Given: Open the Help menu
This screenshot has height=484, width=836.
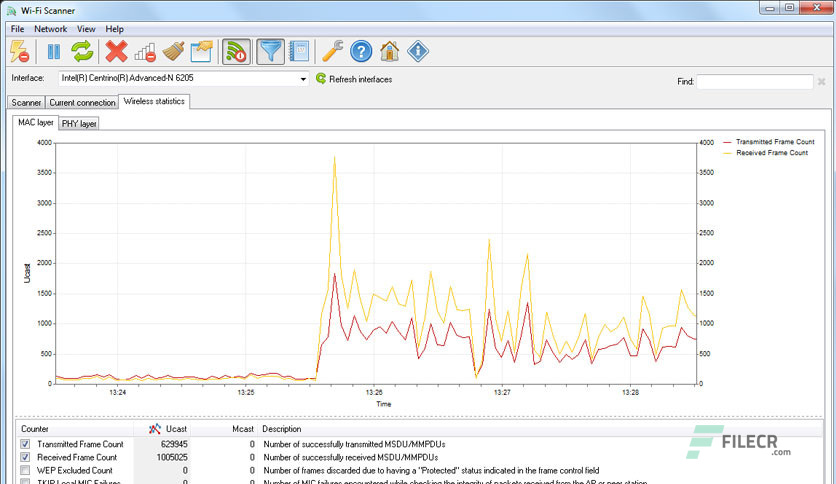Looking at the screenshot, I should [114, 29].
